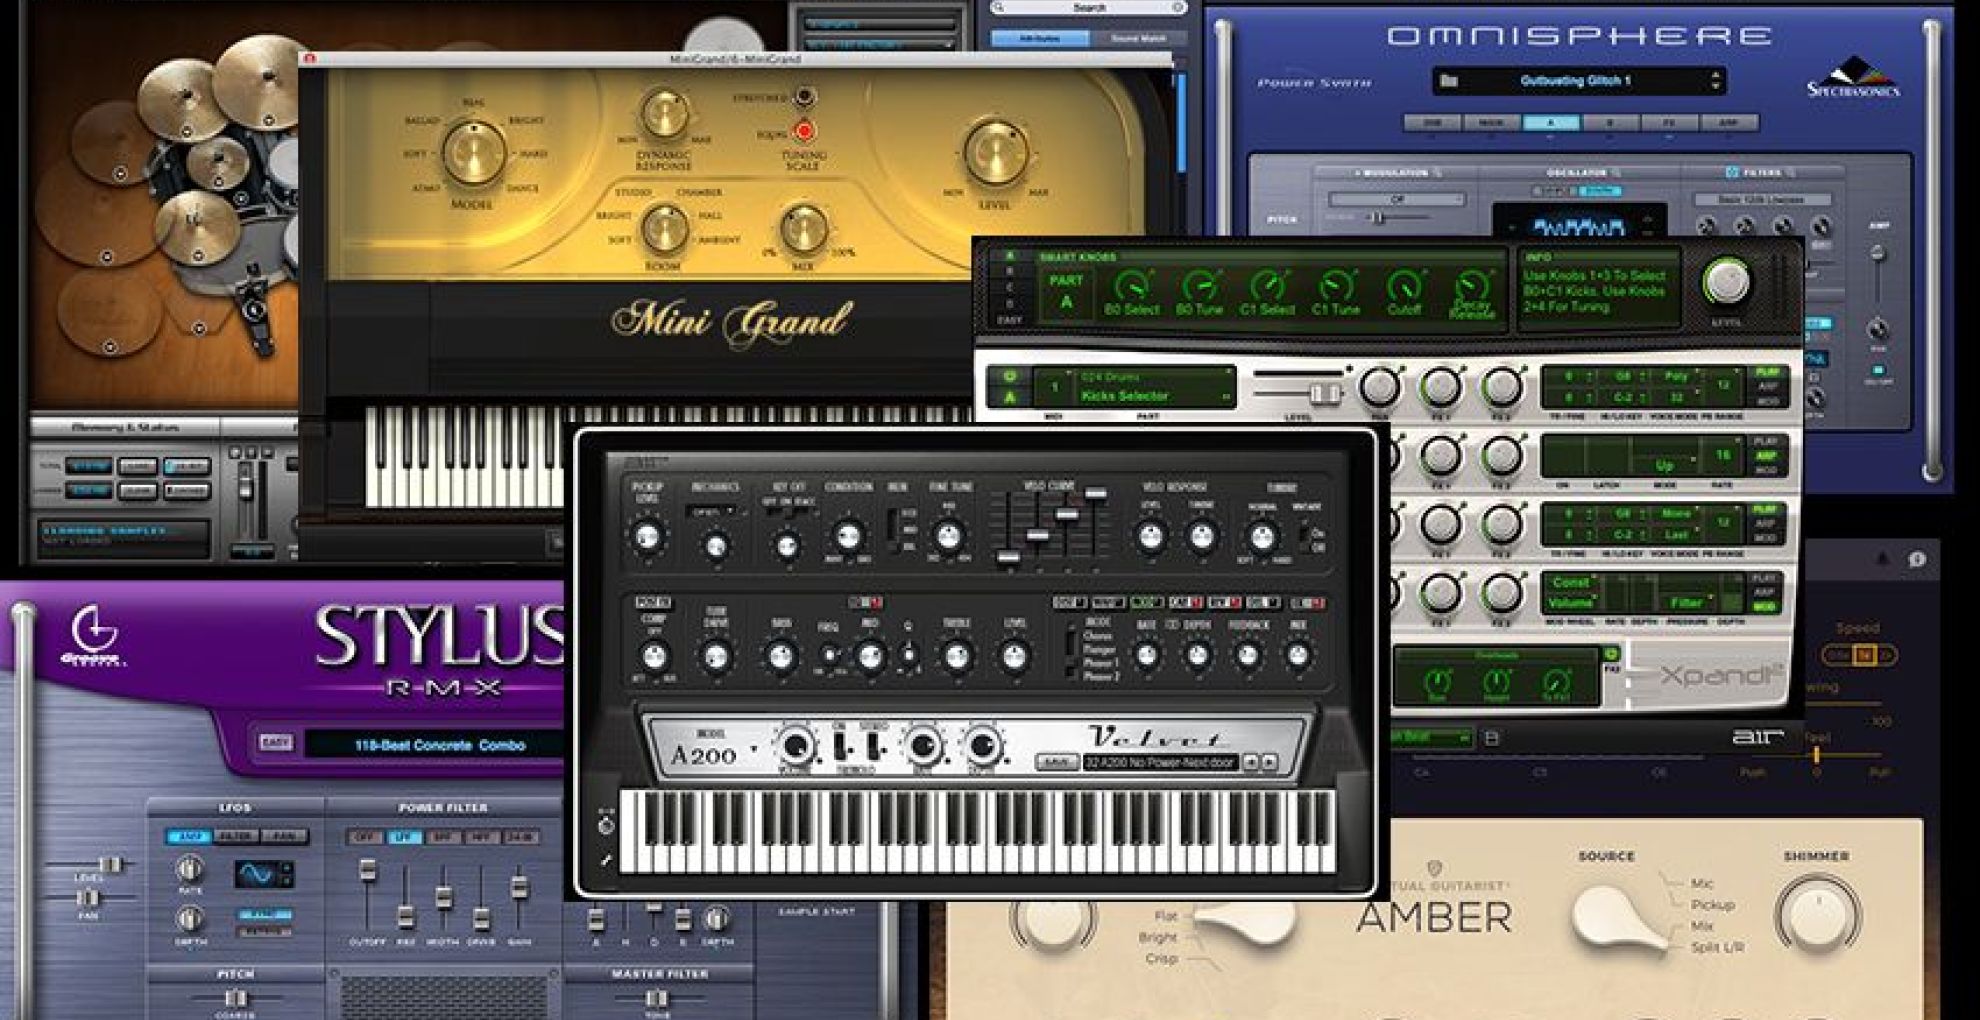This screenshot has height=1020, width=1980.
Task: Toggle Xpand!2 part A power button
Action: coord(1009,377)
